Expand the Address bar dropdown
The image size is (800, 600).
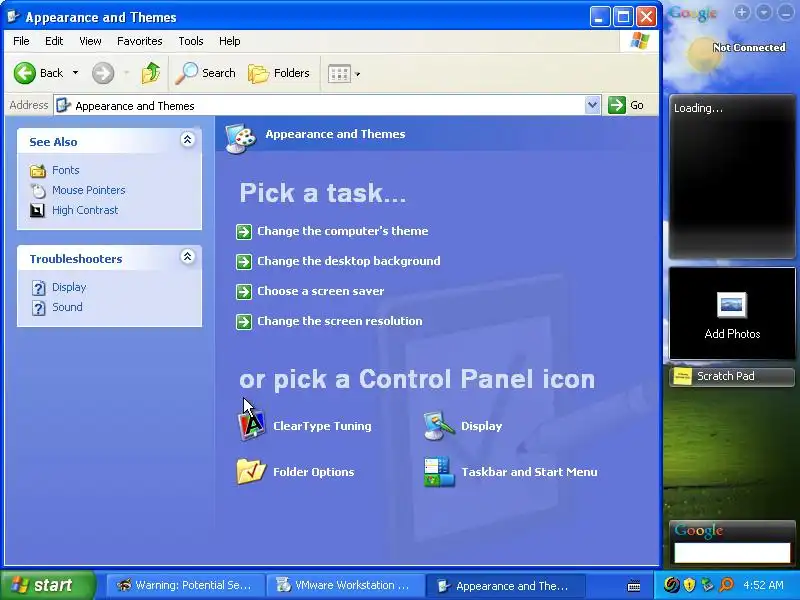[592, 106]
